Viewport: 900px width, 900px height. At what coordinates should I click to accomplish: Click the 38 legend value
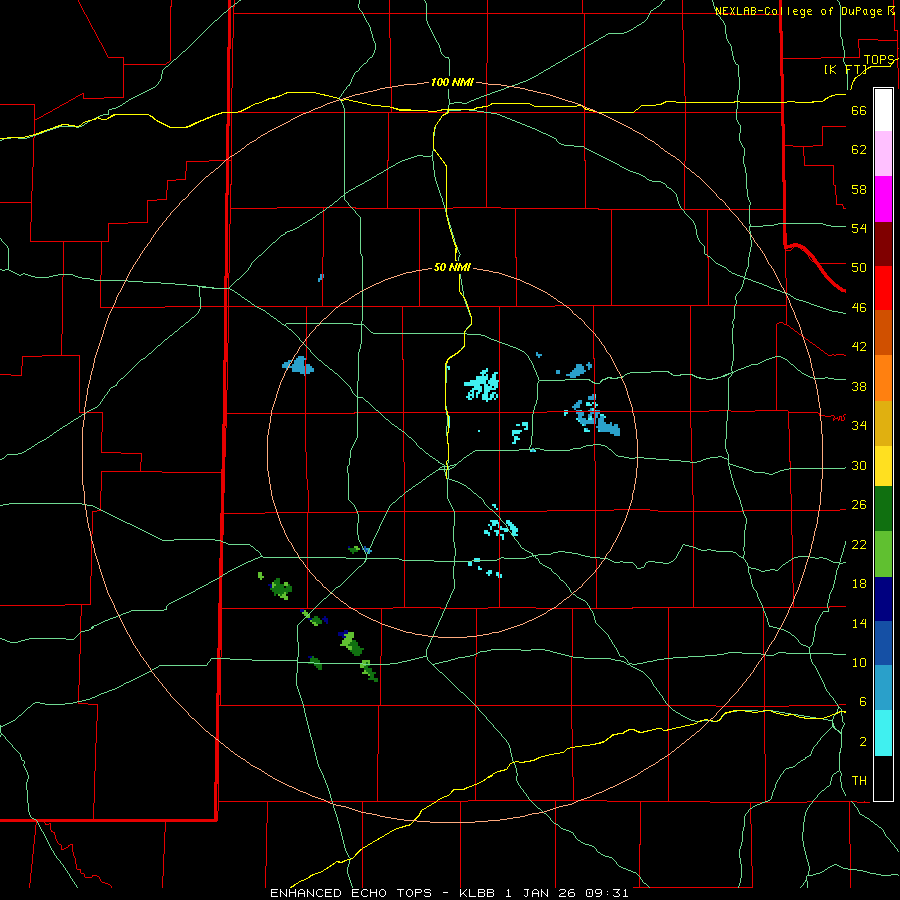pos(859,386)
